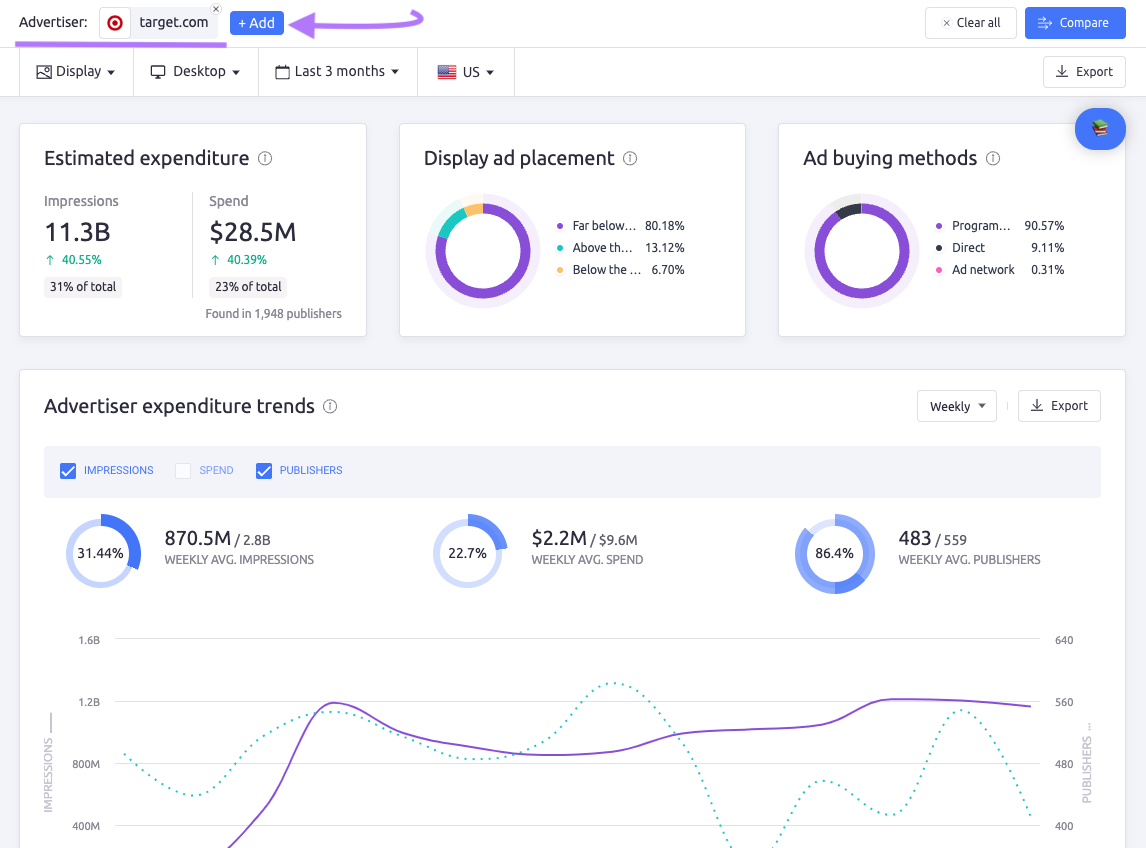Export the report using top Export button

(x=1084, y=72)
